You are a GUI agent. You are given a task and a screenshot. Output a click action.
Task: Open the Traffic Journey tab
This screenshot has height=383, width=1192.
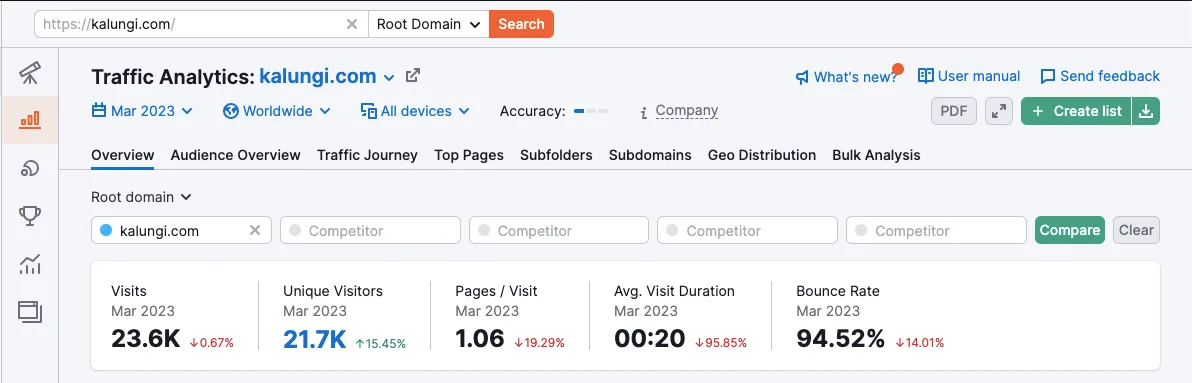(367, 155)
